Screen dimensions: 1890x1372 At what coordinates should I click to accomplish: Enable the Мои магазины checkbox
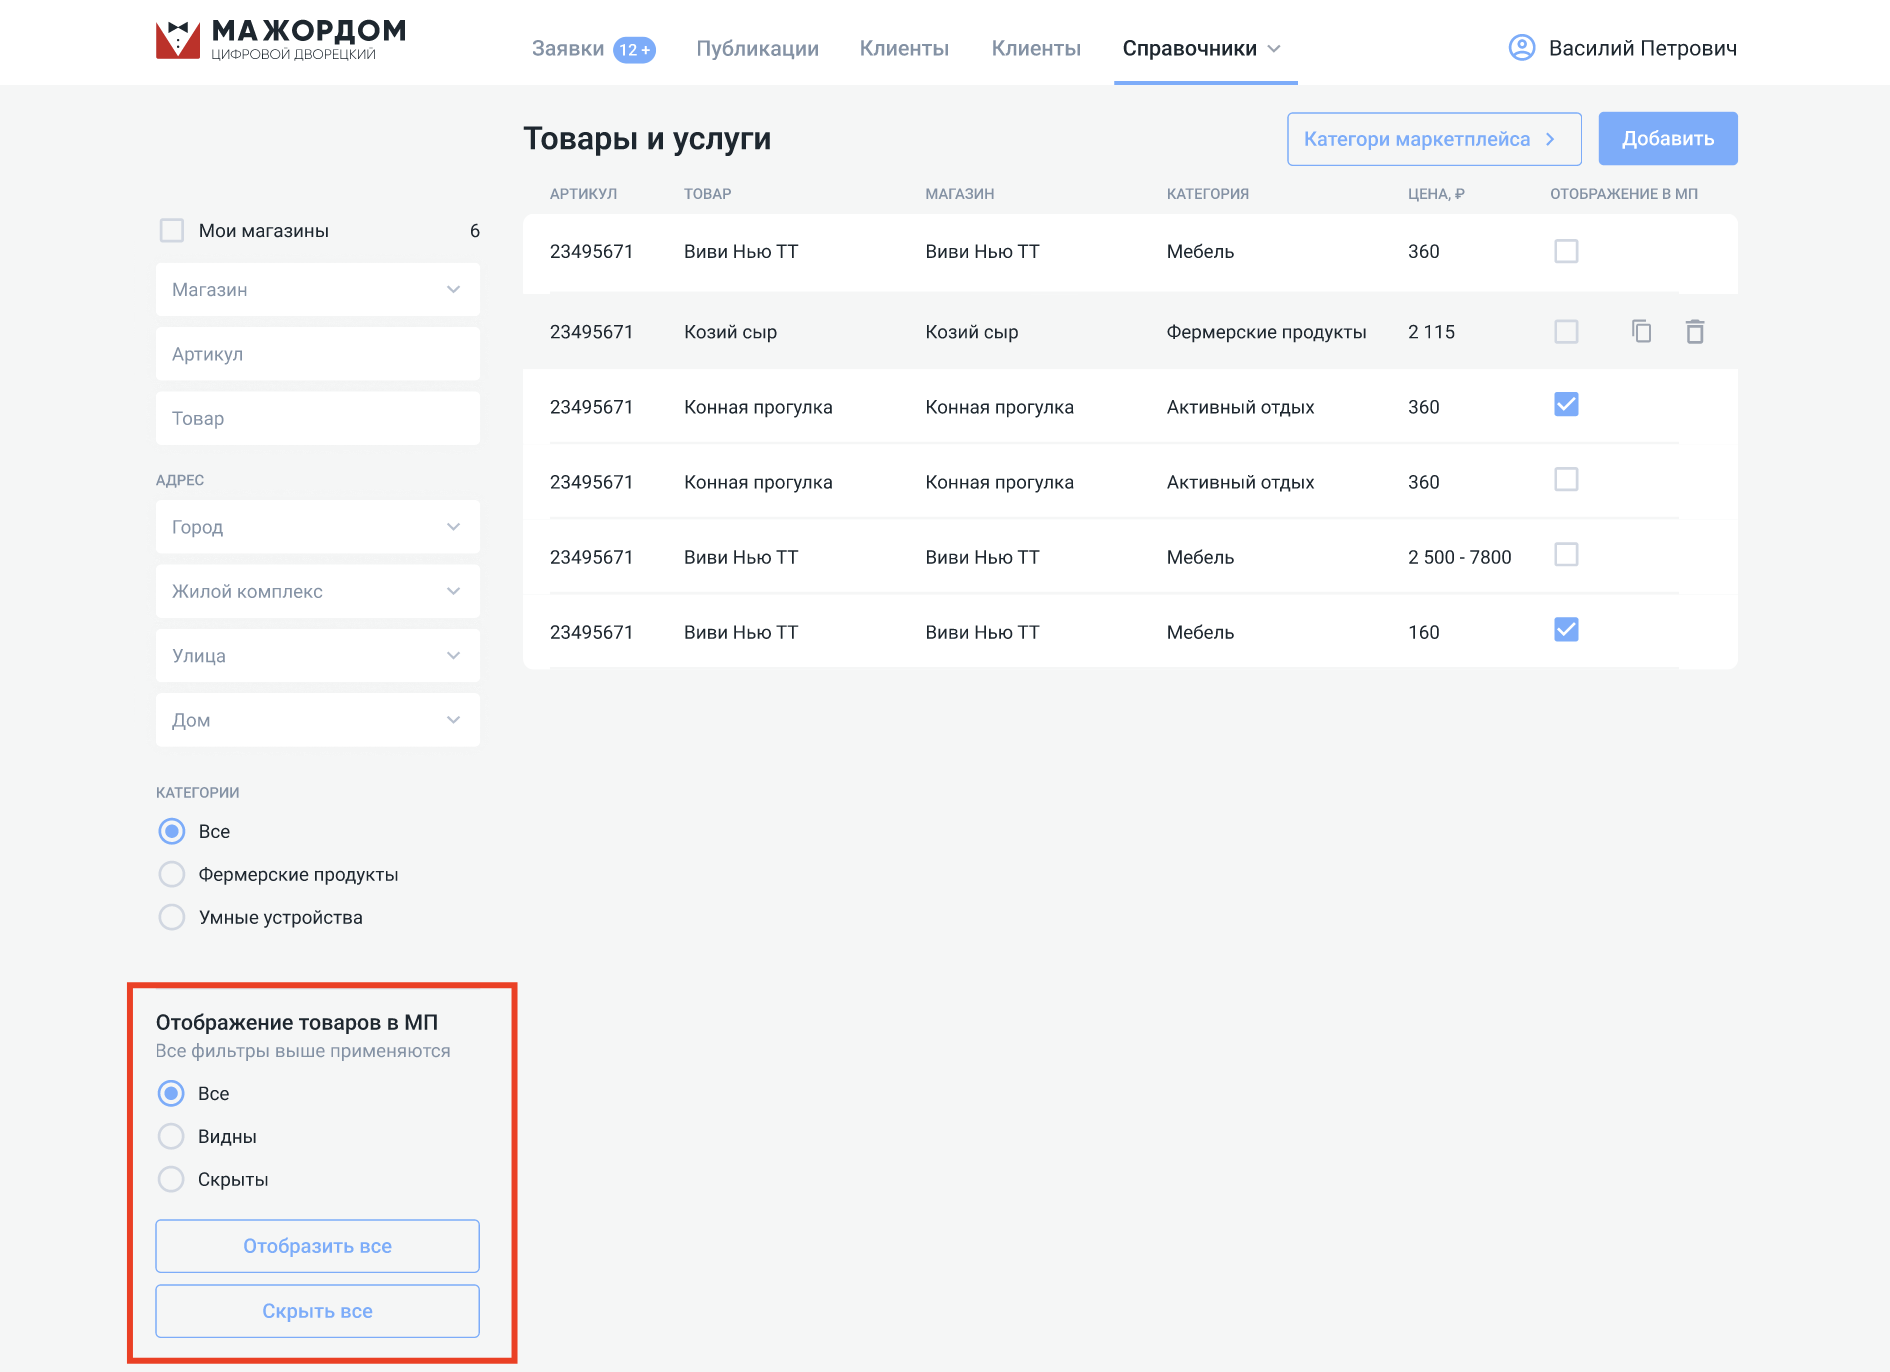[x=172, y=231]
